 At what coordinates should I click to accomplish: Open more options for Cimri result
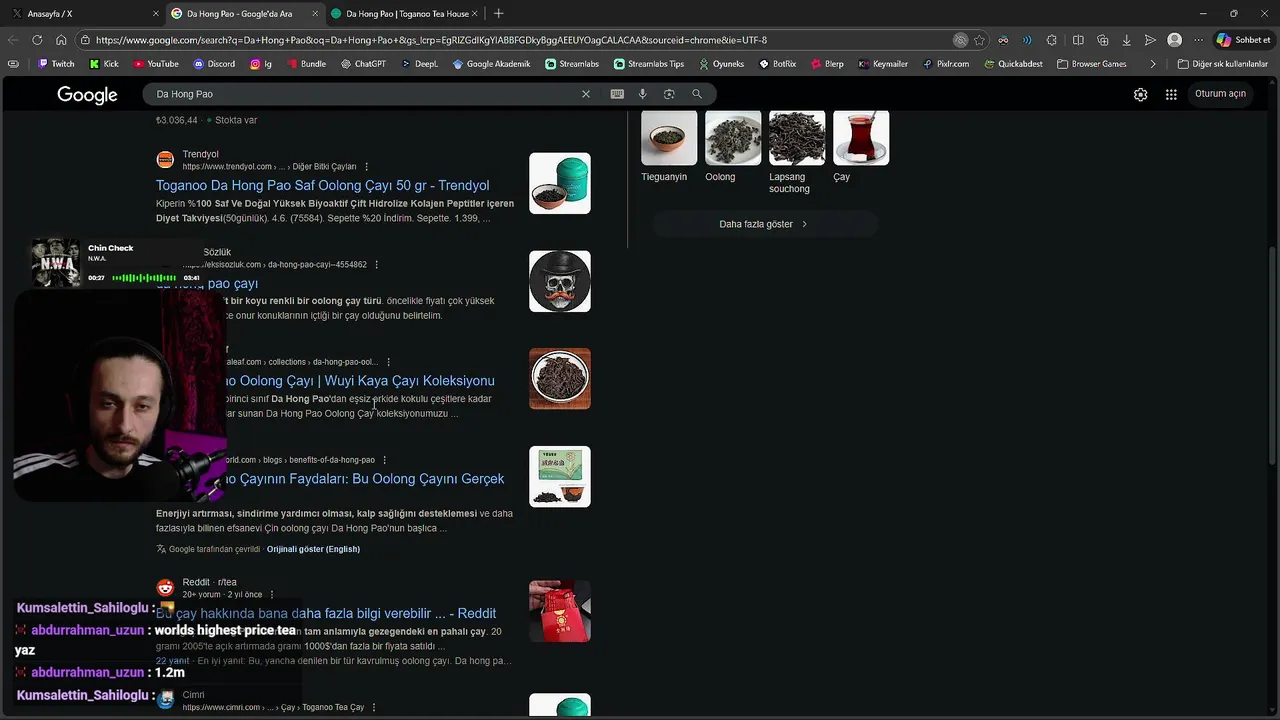click(x=373, y=707)
